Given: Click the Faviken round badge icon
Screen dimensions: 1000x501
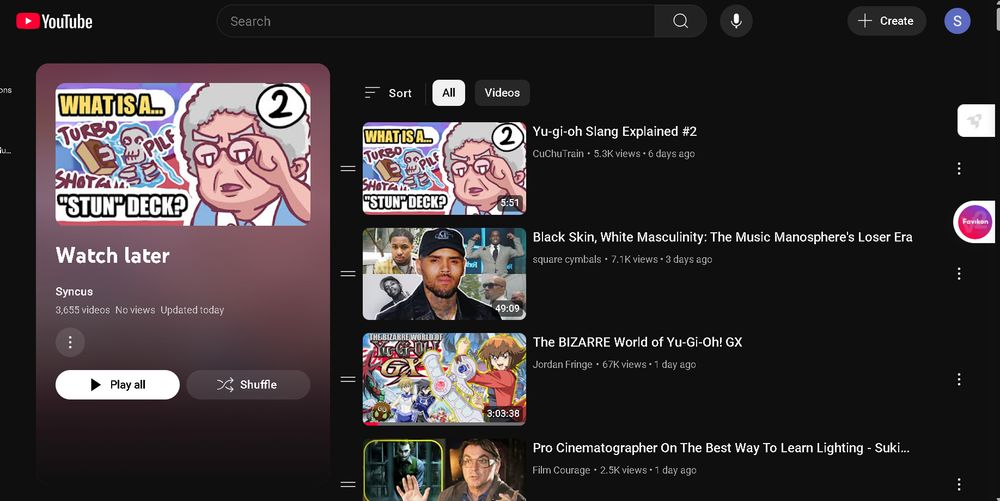Looking at the screenshot, I should point(974,222).
